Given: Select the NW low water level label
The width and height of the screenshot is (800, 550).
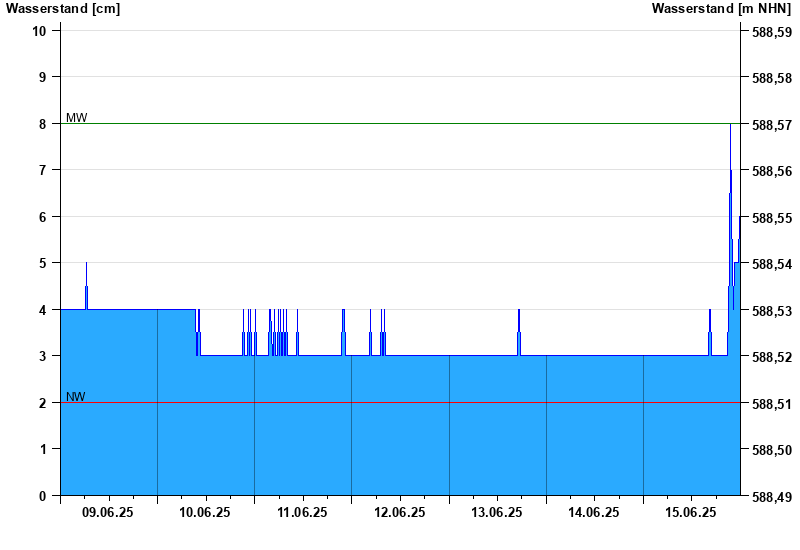Looking at the screenshot, I should click(x=75, y=397).
